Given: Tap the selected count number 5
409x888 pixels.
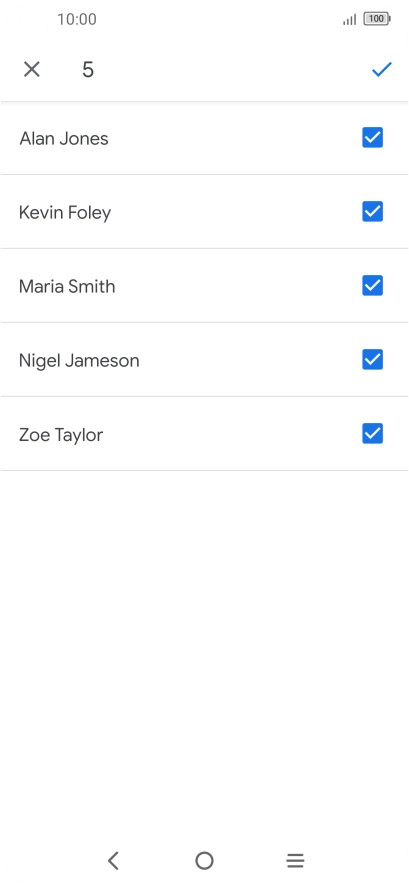Looking at the screenshot, I should pos(88,70).
